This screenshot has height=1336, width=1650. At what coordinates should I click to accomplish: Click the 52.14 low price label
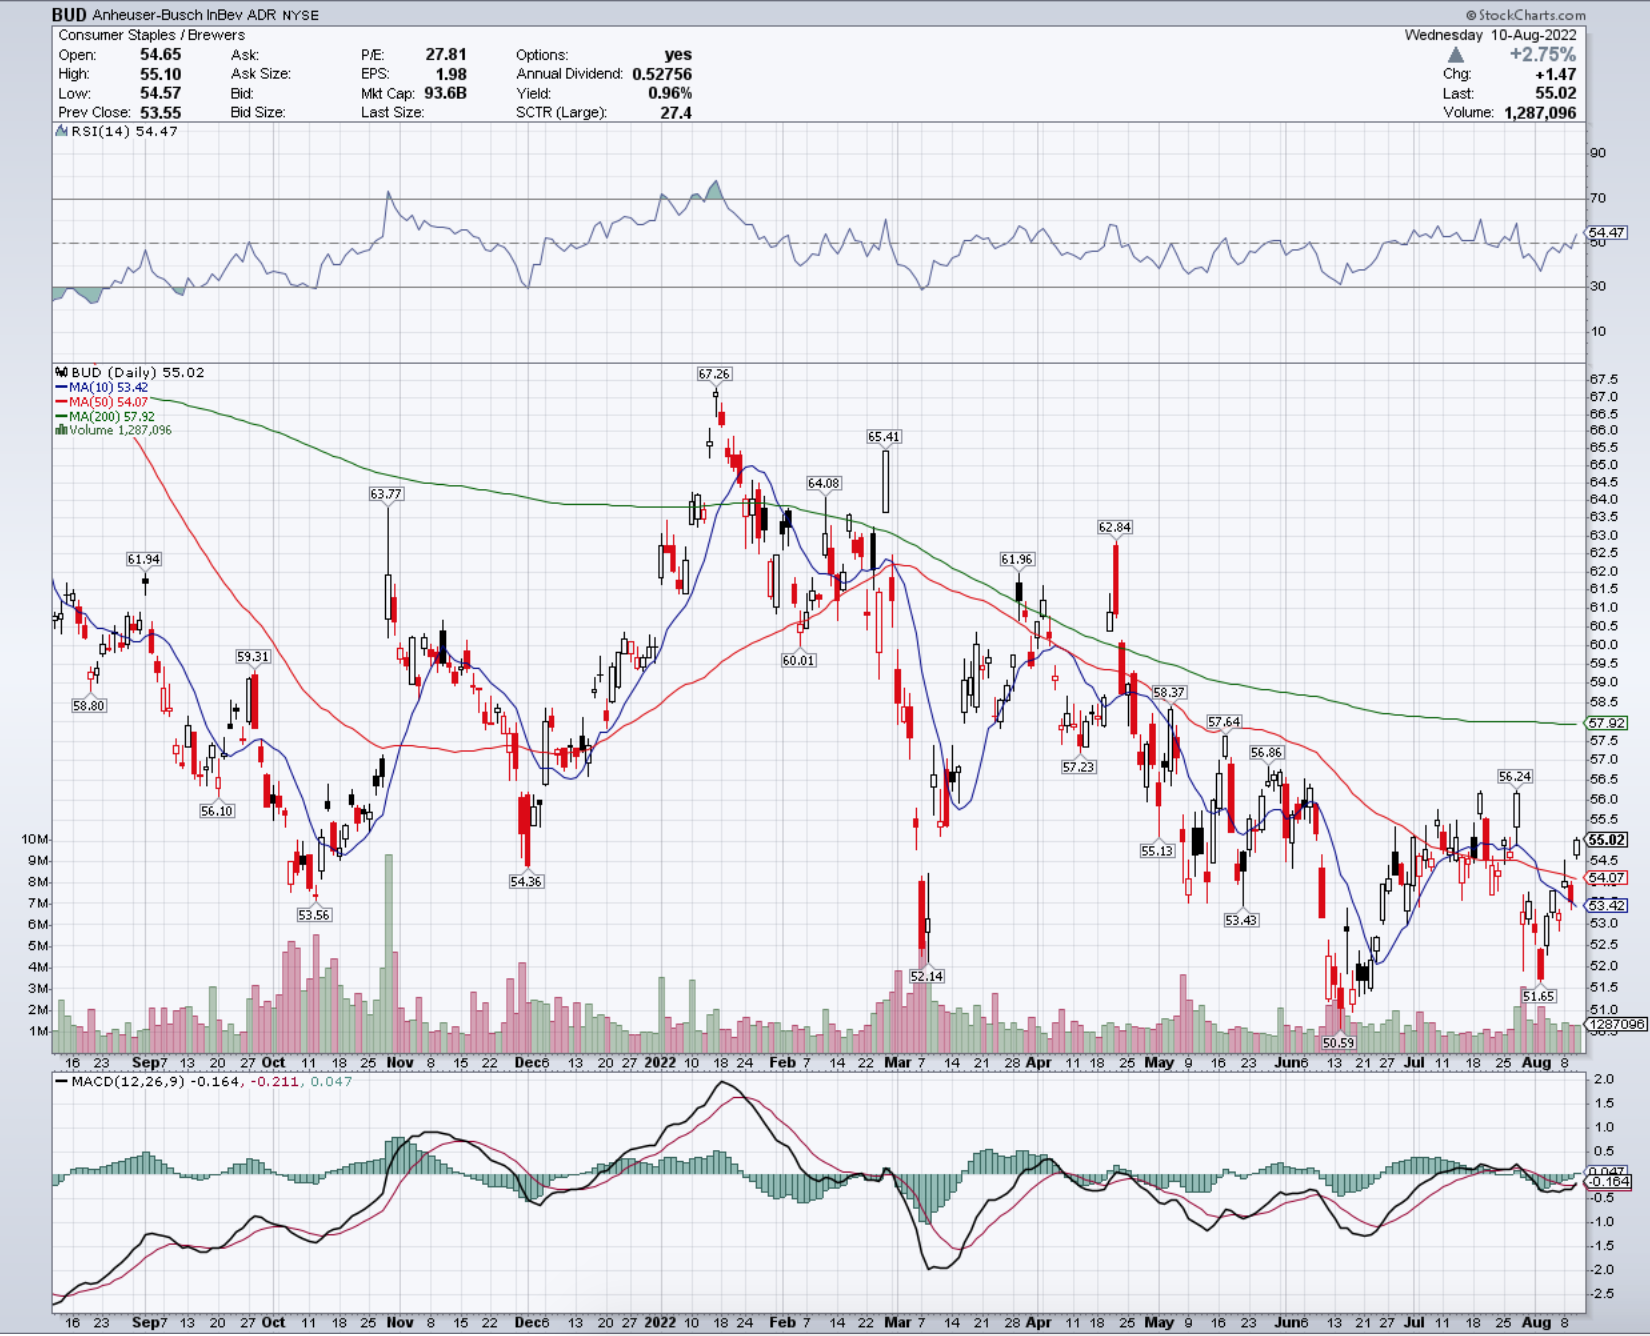[927, 976]
